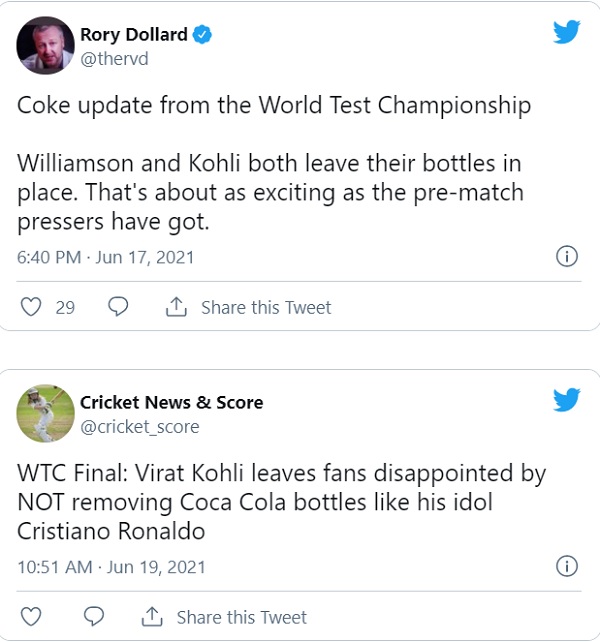Click the Twitter bird logo on Rory Dollard's tweet

point(566,33)
